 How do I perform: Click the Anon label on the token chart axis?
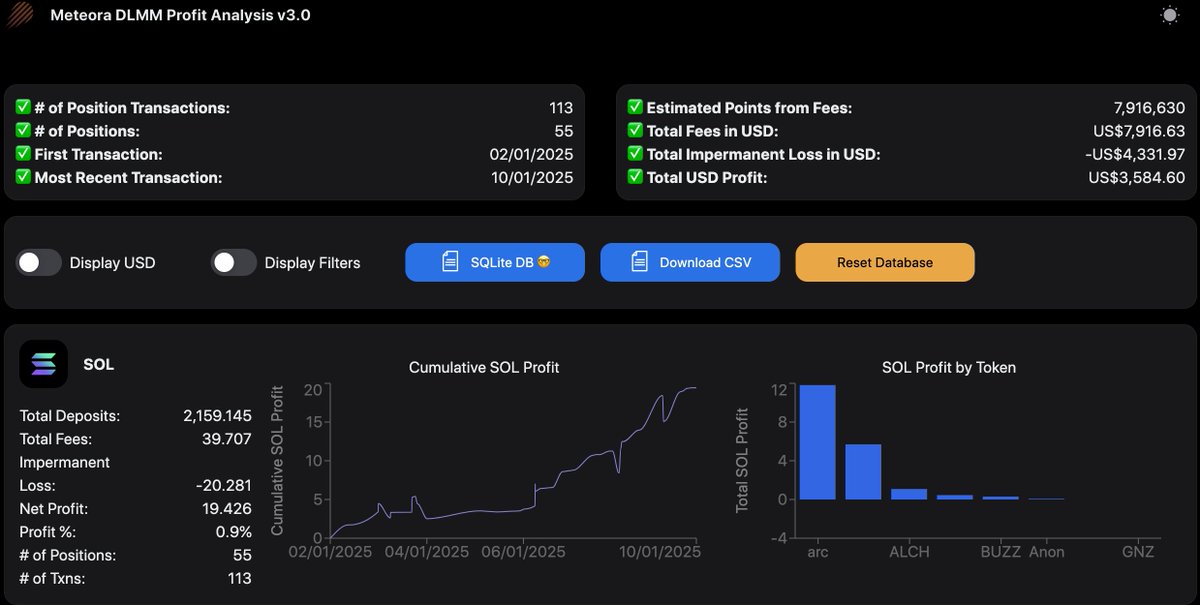point(1047,552)
